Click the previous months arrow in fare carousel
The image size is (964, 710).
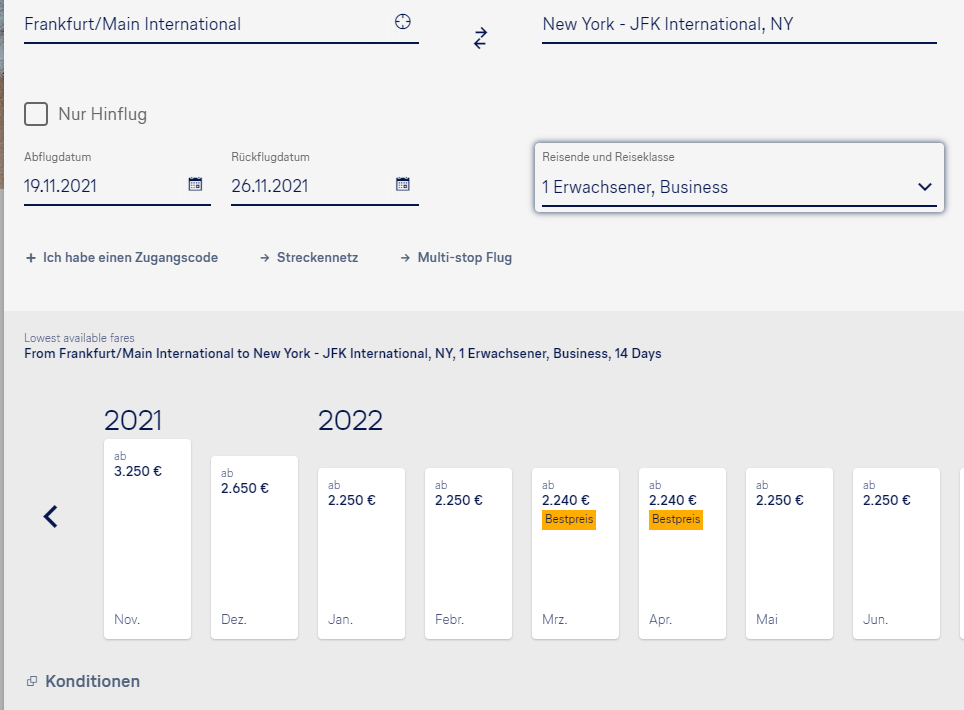(x=50, y=516)
